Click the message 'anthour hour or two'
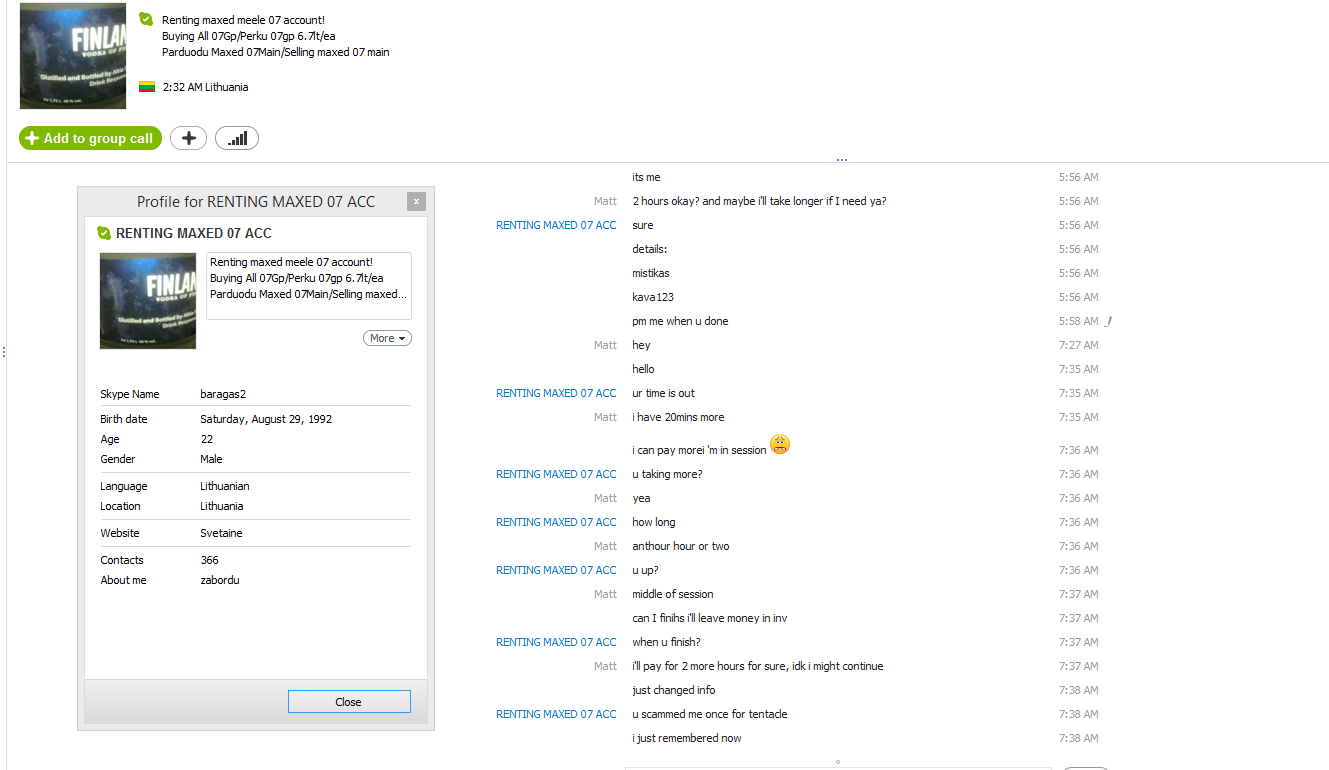The image size is (1329, 770). click(681, 546)
